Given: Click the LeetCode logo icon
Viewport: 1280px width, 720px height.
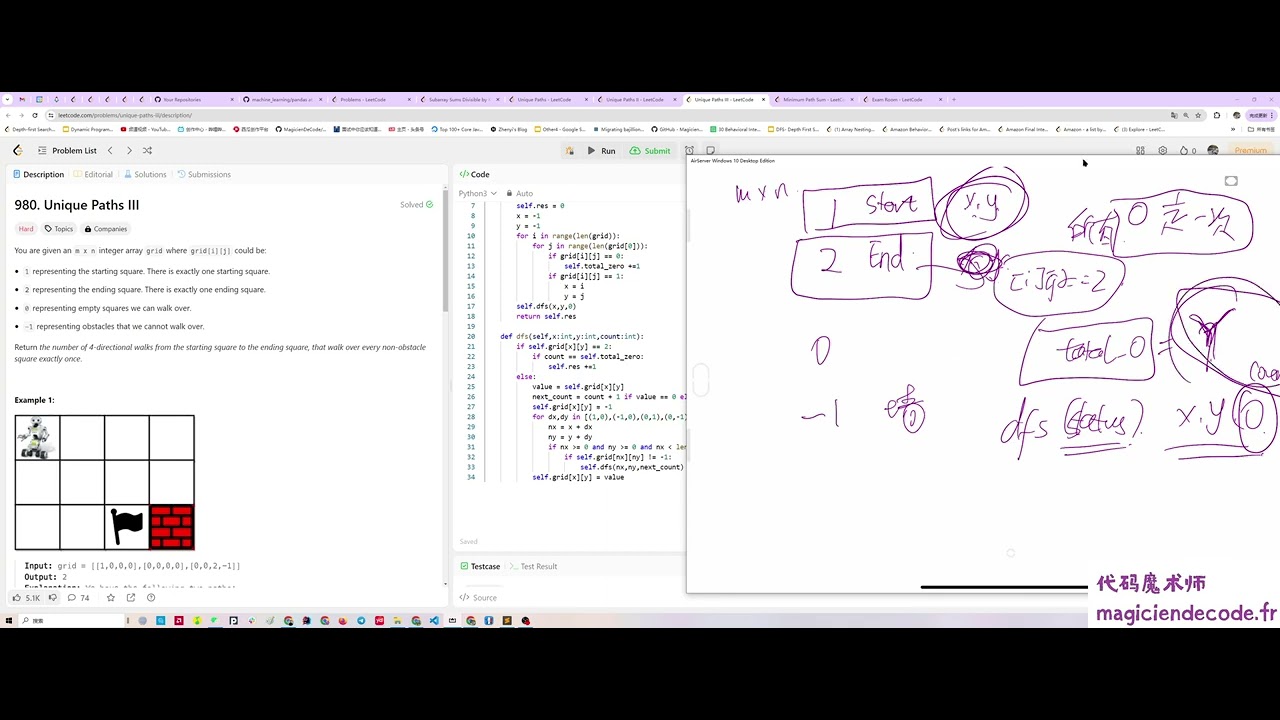Looking at the screenshot, I should tap(17, 150).
